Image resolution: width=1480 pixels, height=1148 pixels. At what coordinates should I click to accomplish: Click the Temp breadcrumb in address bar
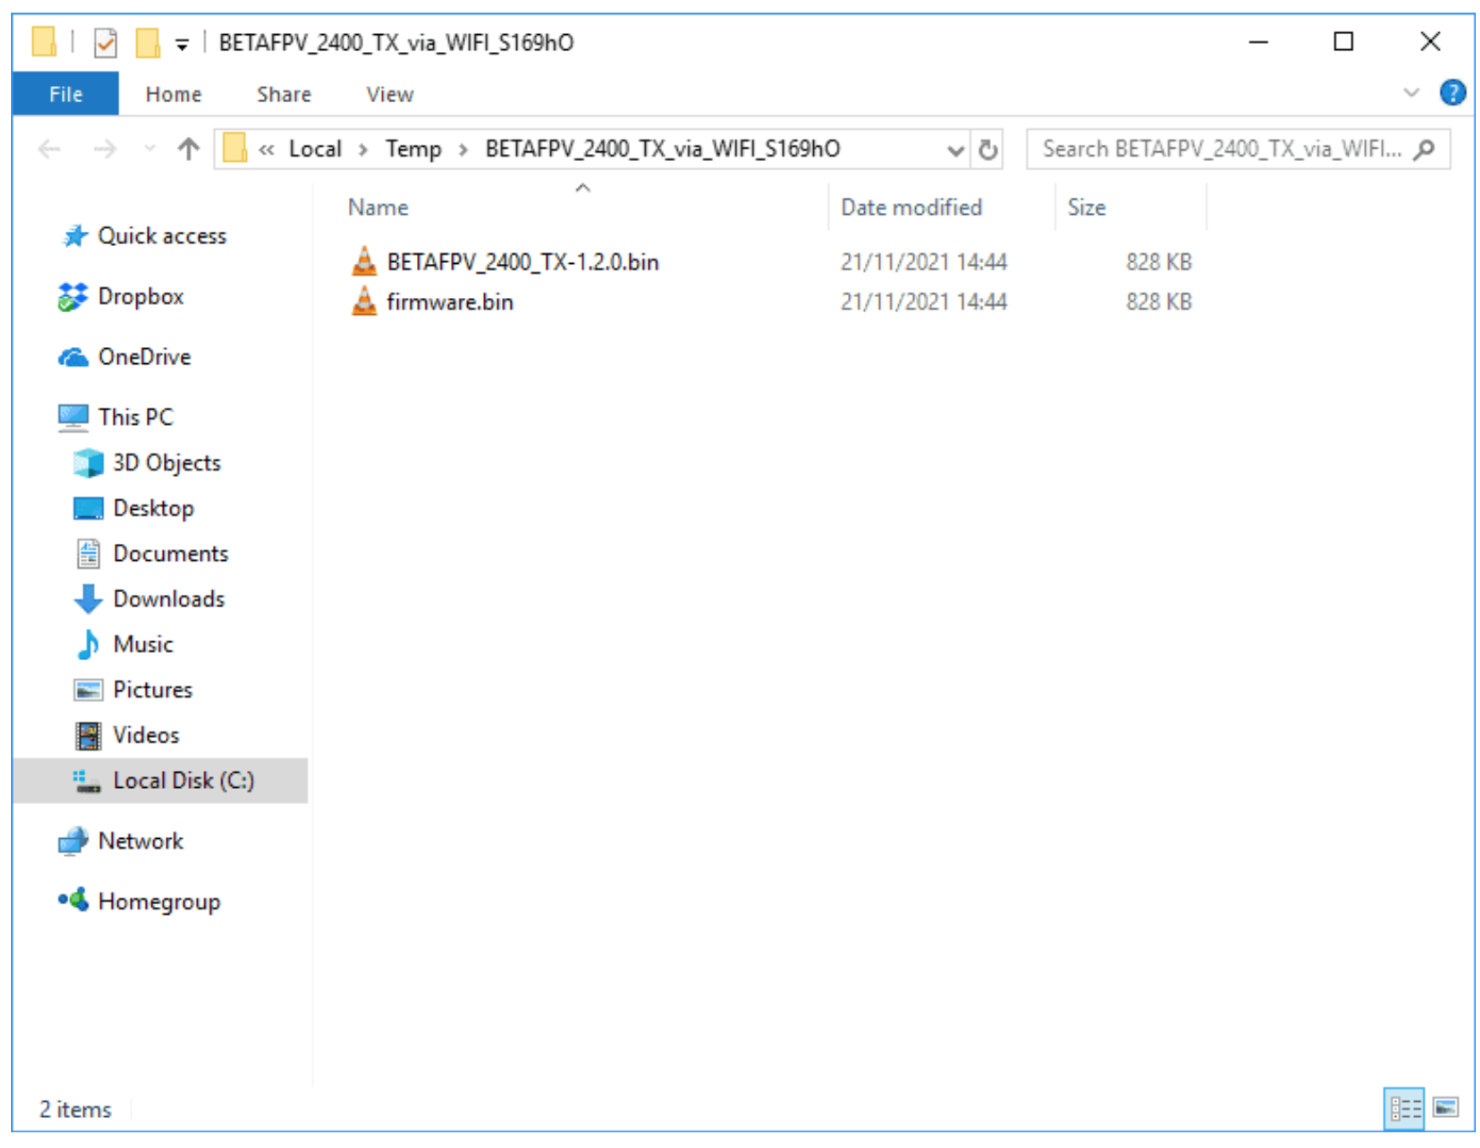click(413, 149)
